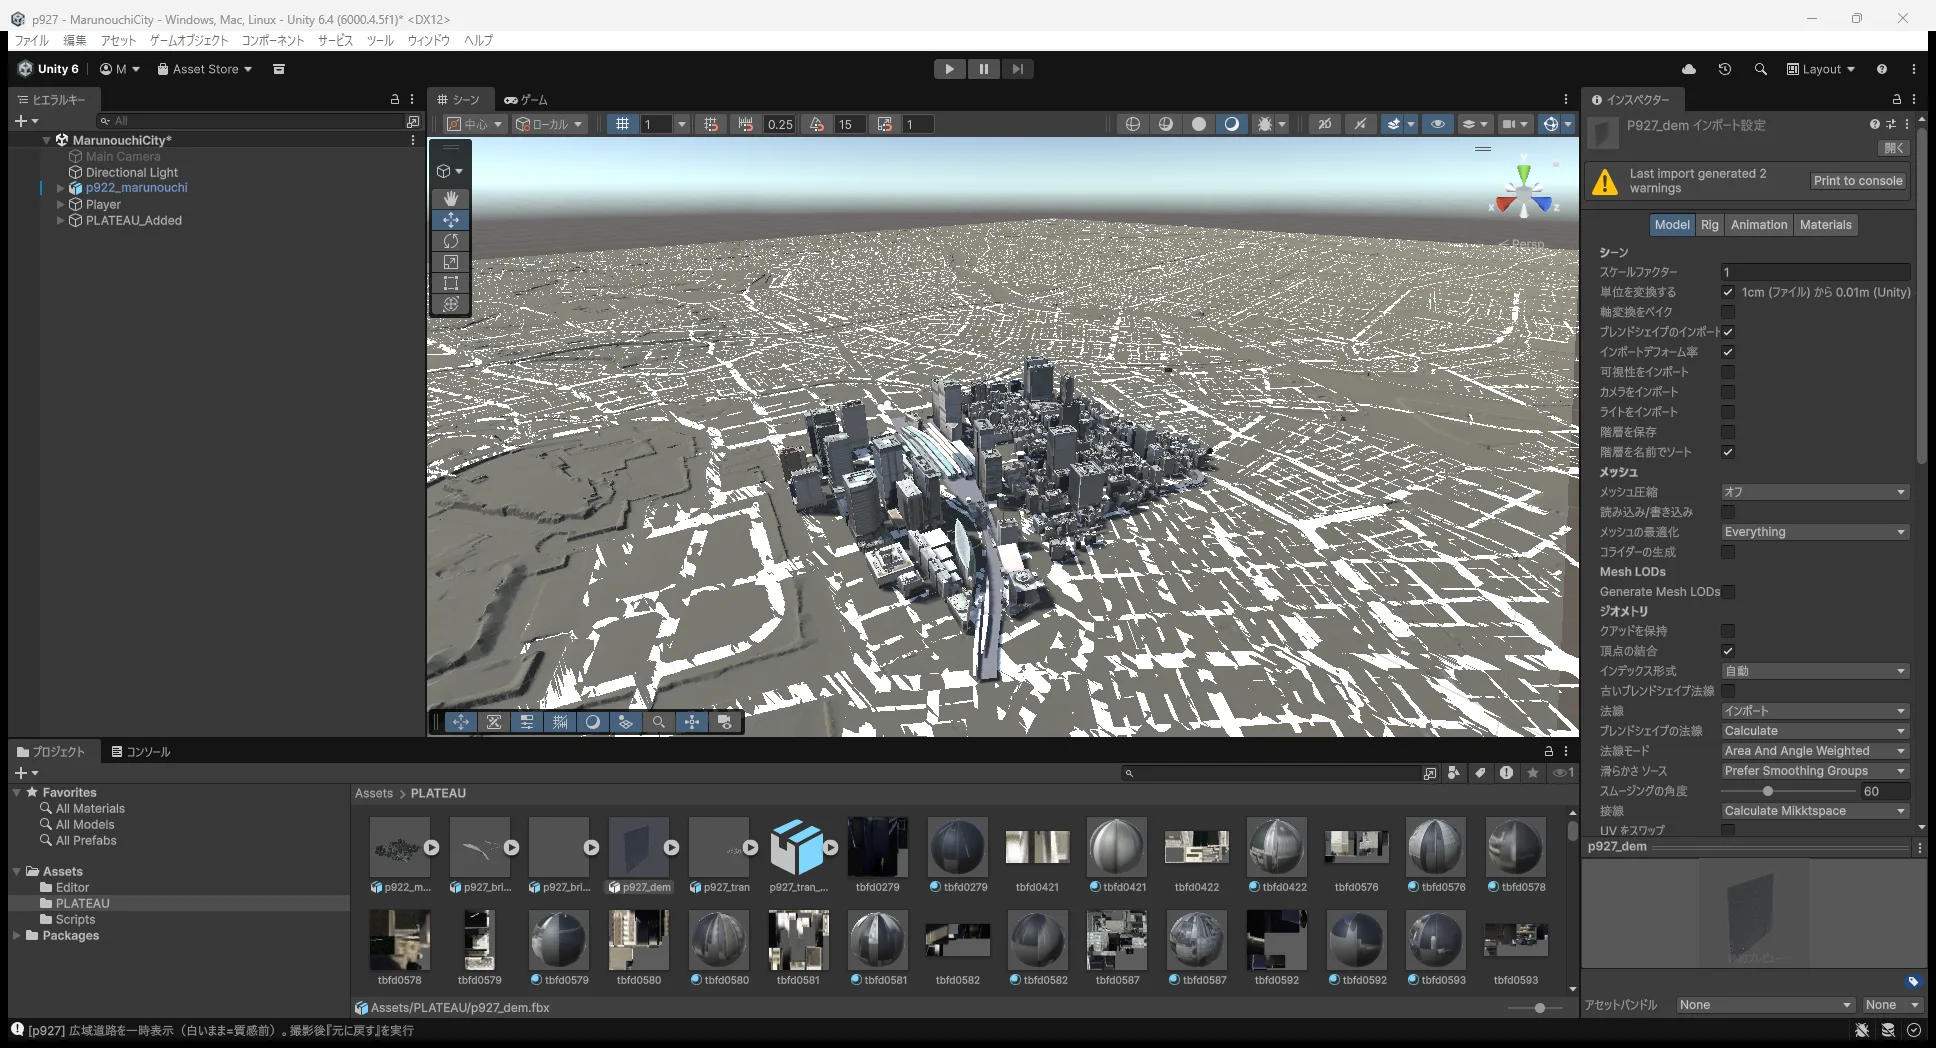
Task: Toggle the 2D view mode button
Action: pos(1325,124)
